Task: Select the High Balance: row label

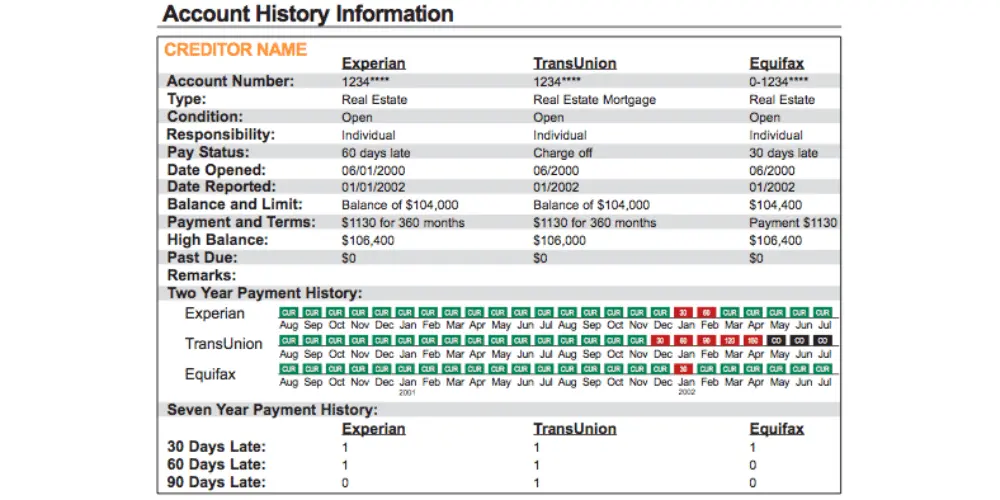Action: [217, 240]
